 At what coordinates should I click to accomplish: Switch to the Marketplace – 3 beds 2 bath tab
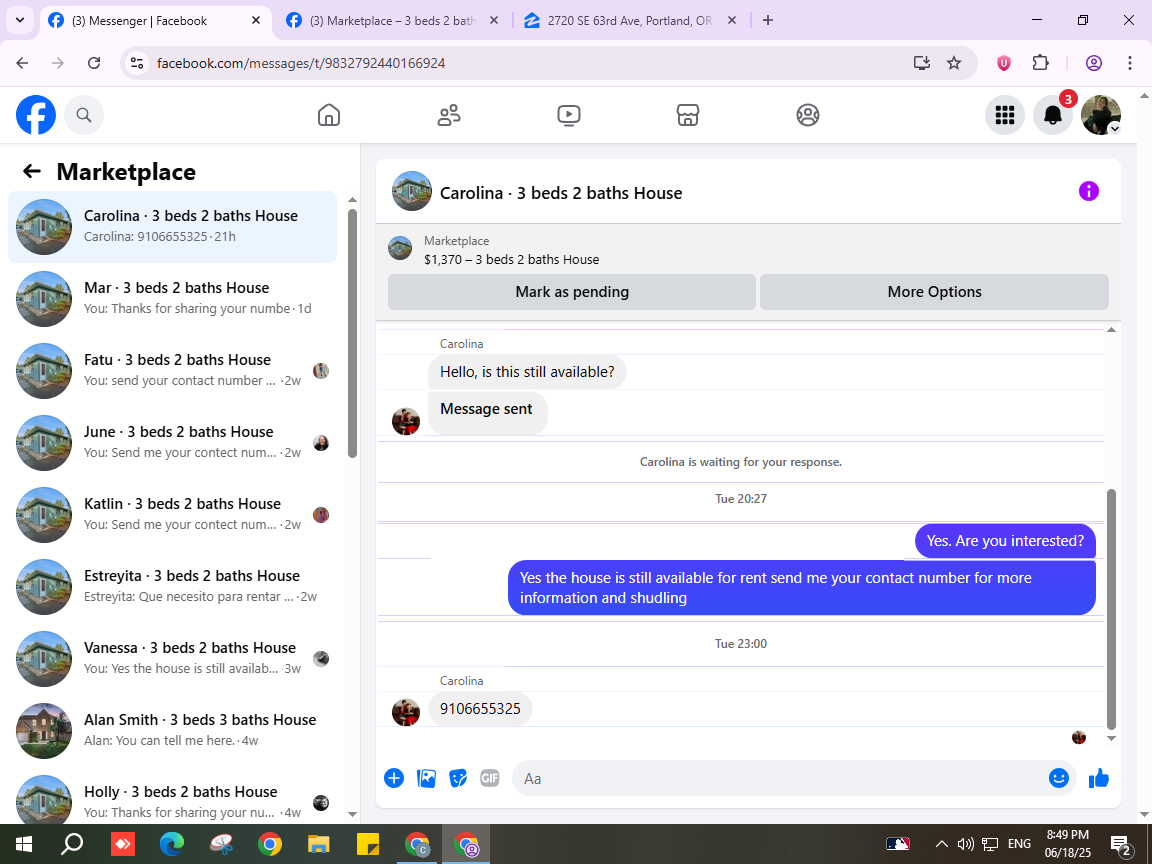pyautogui.click(x=392, y=21)
